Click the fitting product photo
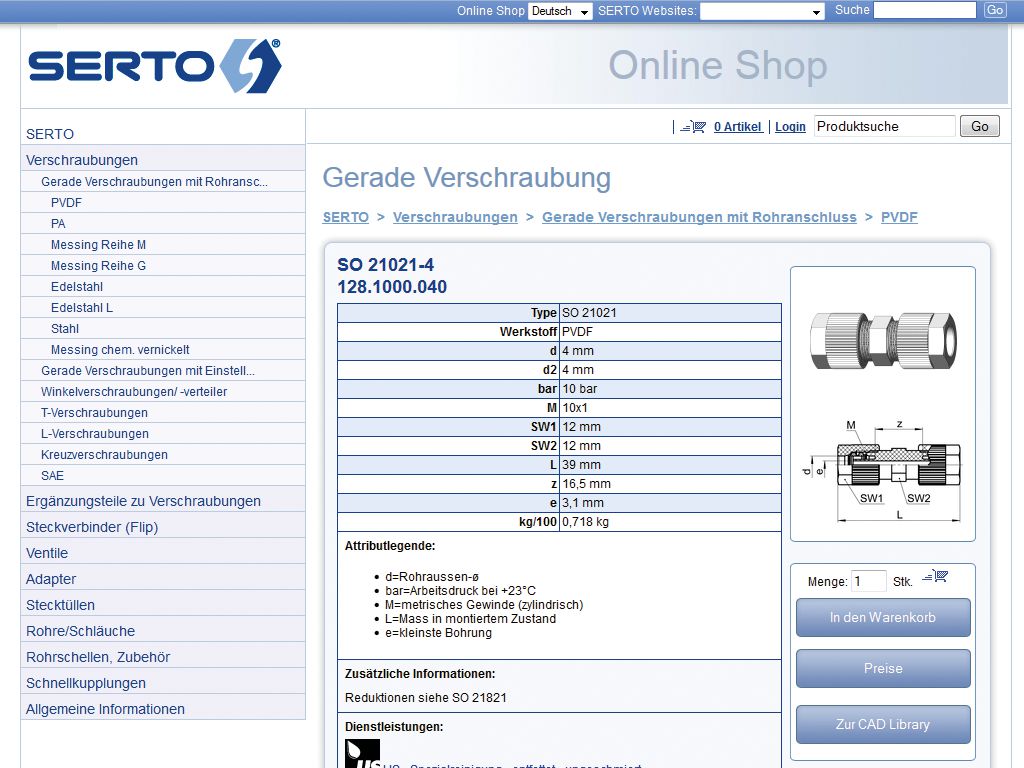Screen dimensions: 1024x768 click(x=883, y=340)
